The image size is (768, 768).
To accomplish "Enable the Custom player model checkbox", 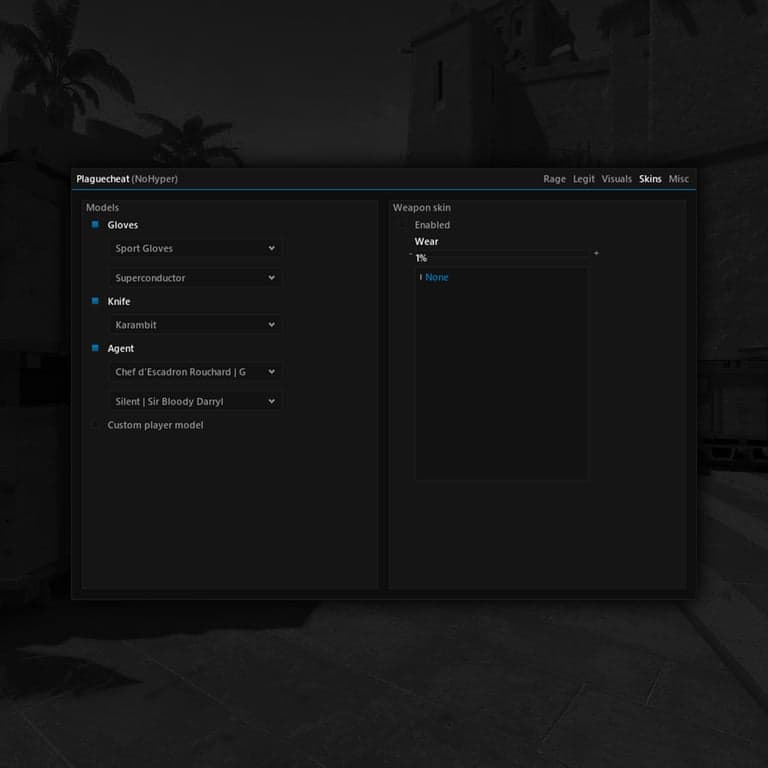I will click(x=95, y=425).
